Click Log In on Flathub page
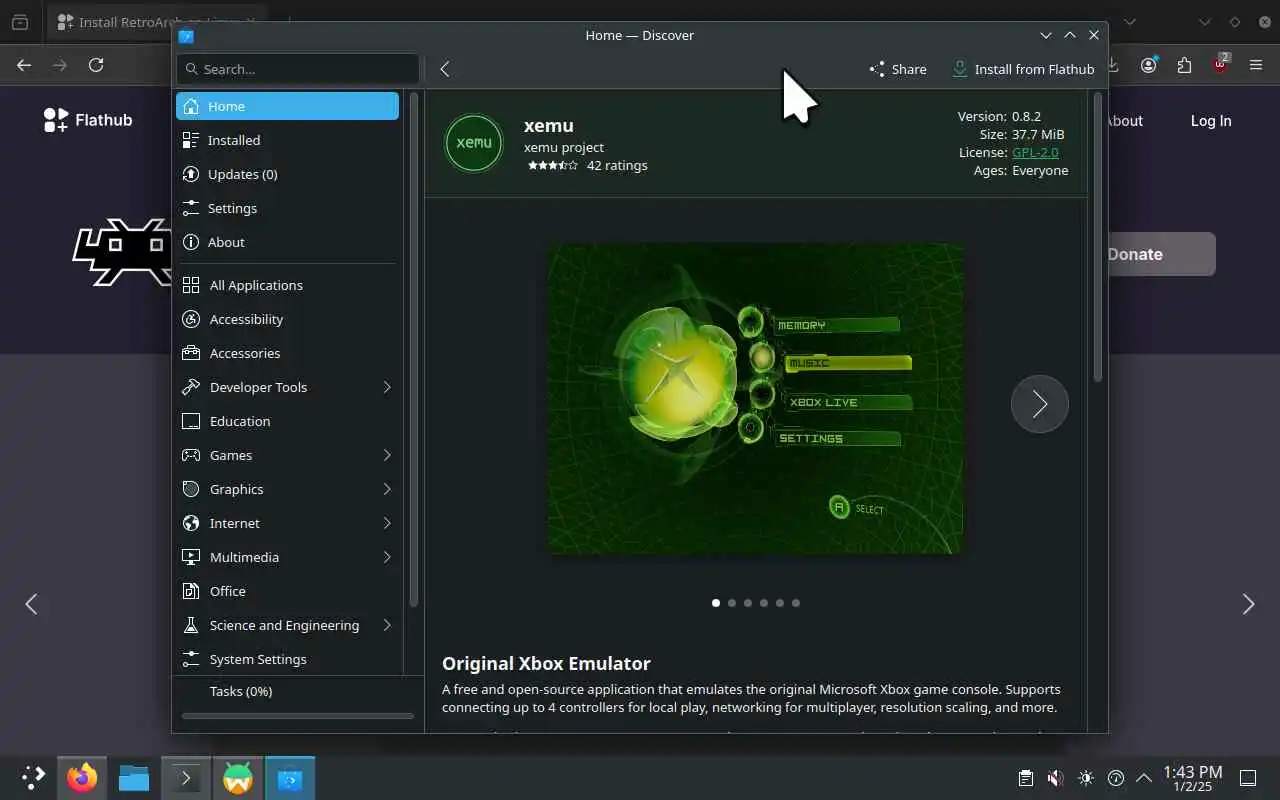The image size is (1280, 800). [x=1211, y=121]
